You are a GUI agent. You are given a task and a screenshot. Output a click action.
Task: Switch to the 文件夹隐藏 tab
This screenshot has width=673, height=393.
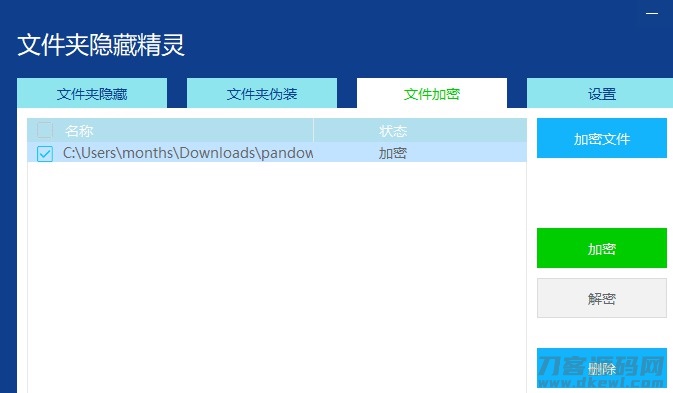pos(92,93)
